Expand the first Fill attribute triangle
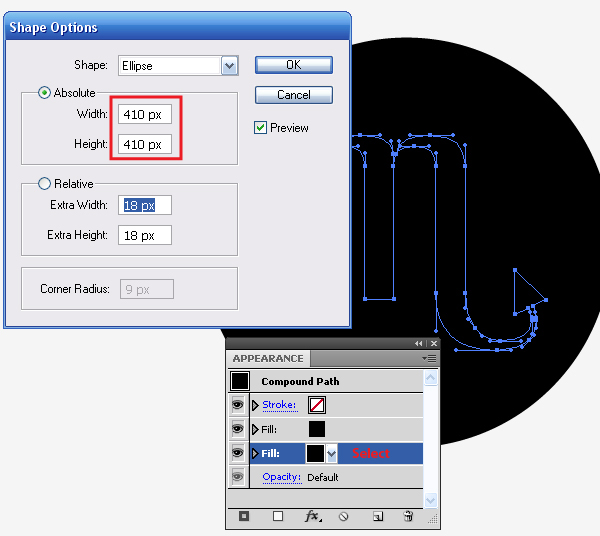The height and width of the screenshot is (536, 600). pyautogui.click(x=255, y=429)
